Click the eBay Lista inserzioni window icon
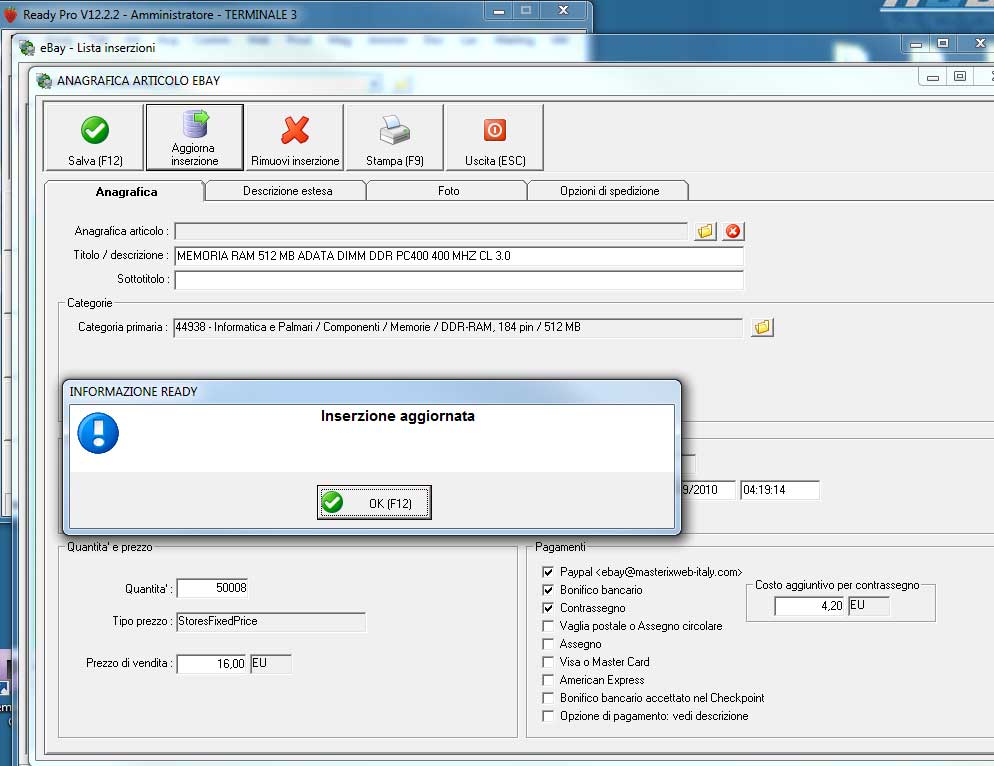This screenshot has height=766, width=994. pos(27,48)
